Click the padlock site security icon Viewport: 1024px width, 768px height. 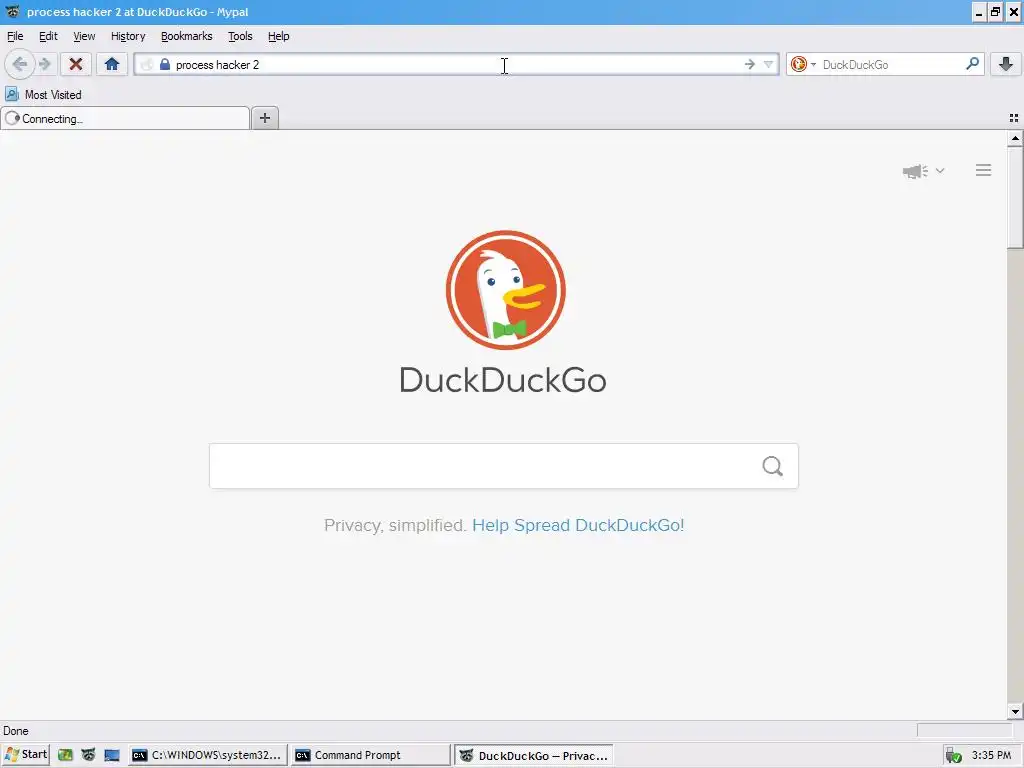click(165, 64)
